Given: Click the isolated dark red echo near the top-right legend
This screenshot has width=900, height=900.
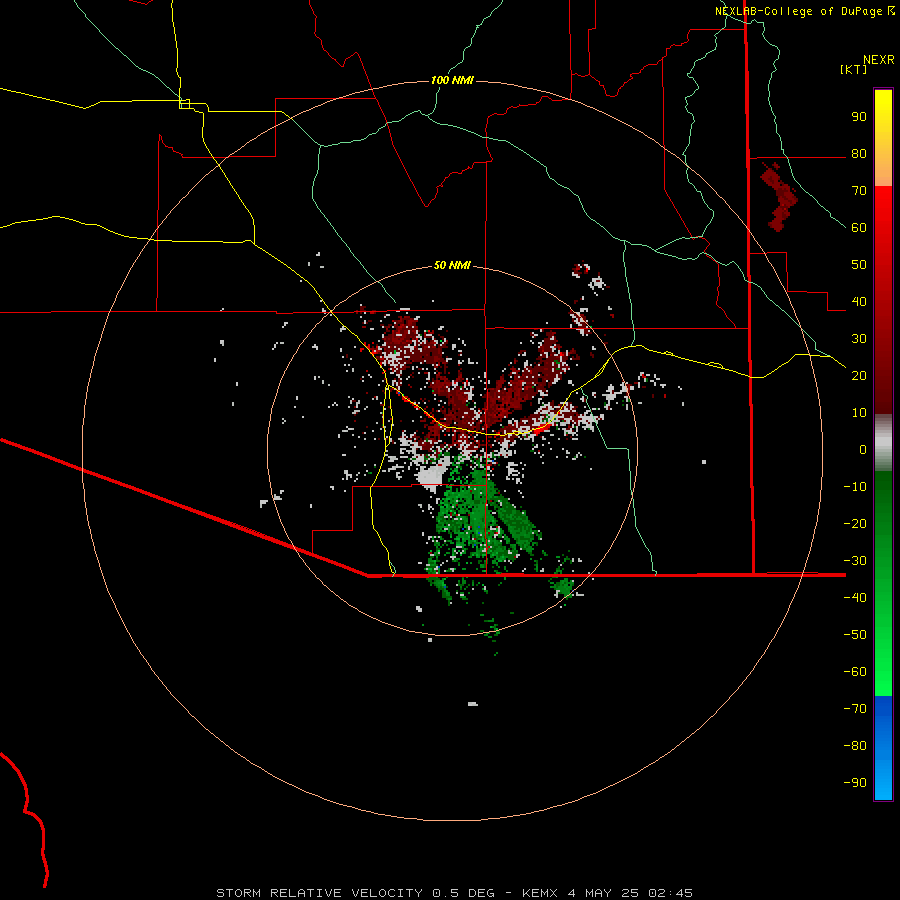Looking at the screenshot, I should click(779, 197).
